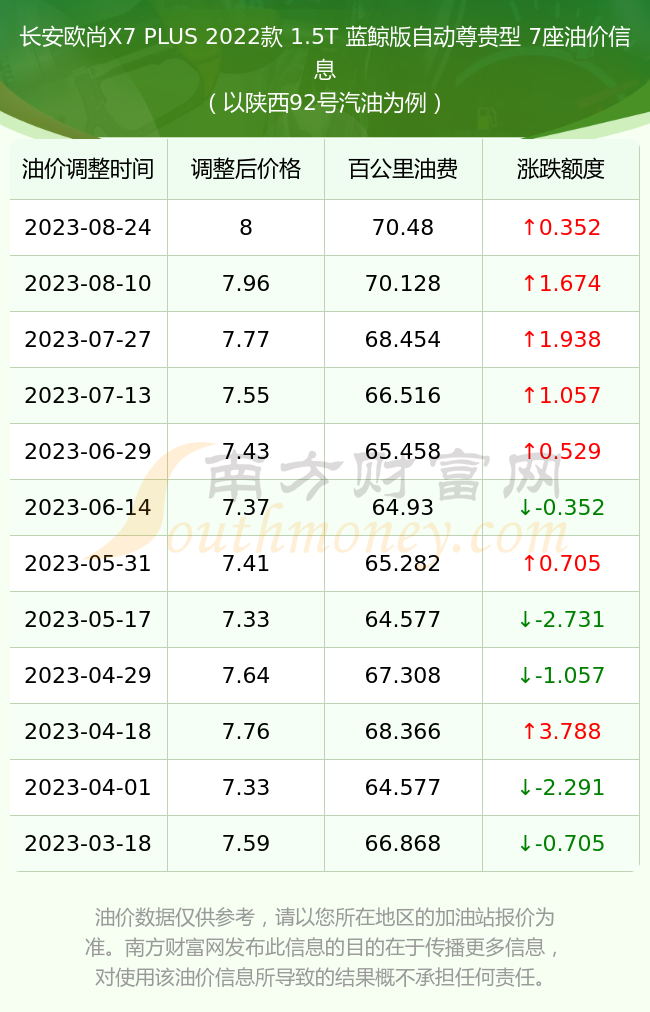Click the red ↑3.788 increase value
This screenshot has width=650, height=1012.
561,731
